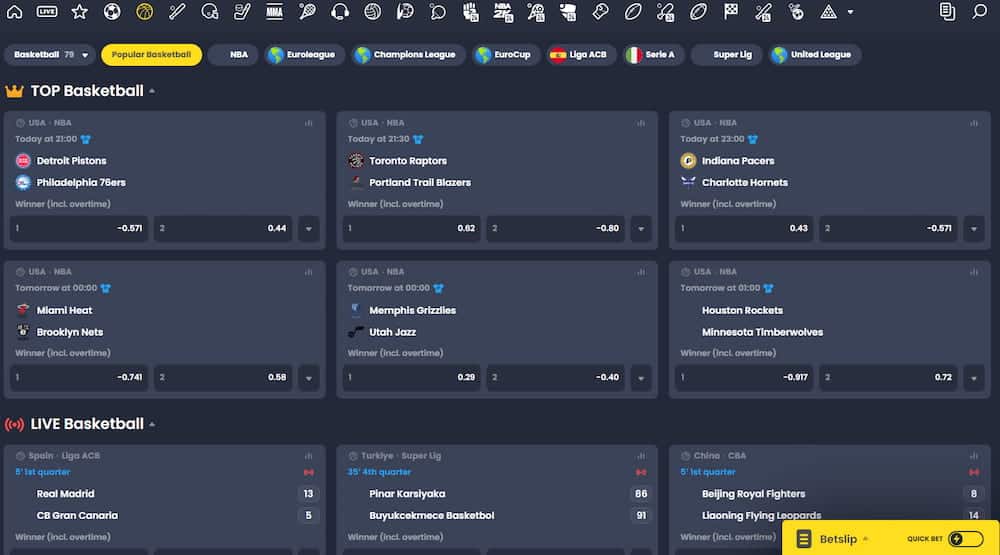Bet on Philadelphia 76ers at 0.44
The width and height of the screenshot is (1000, 555).
[x=223, y=228]
